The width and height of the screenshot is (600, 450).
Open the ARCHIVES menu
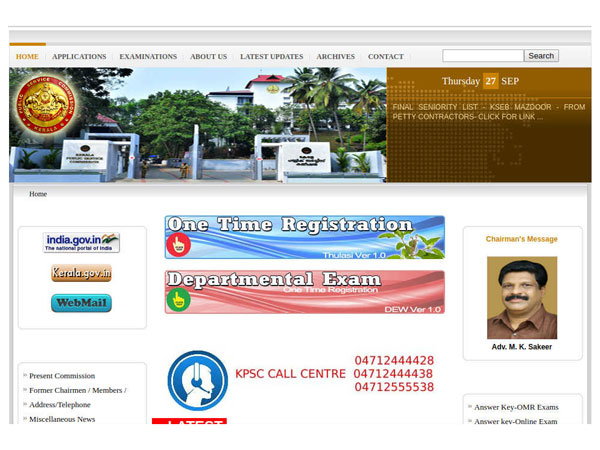tap(335, 57)
